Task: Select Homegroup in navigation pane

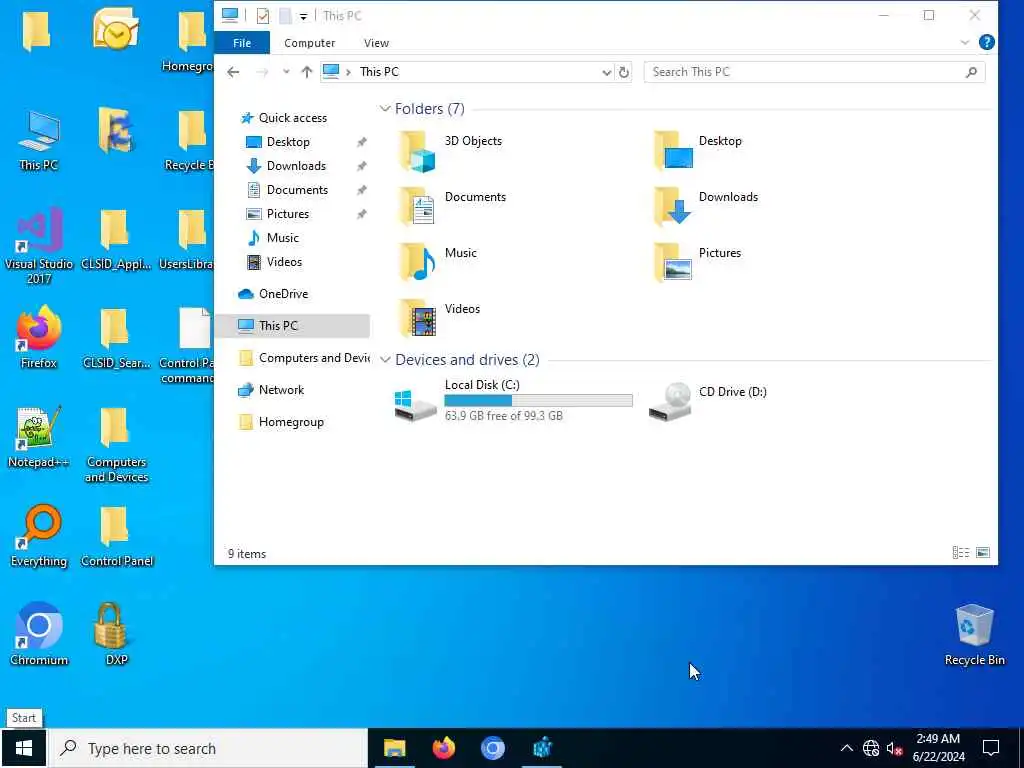Action: pyautogui.click(x=291, y=422)
